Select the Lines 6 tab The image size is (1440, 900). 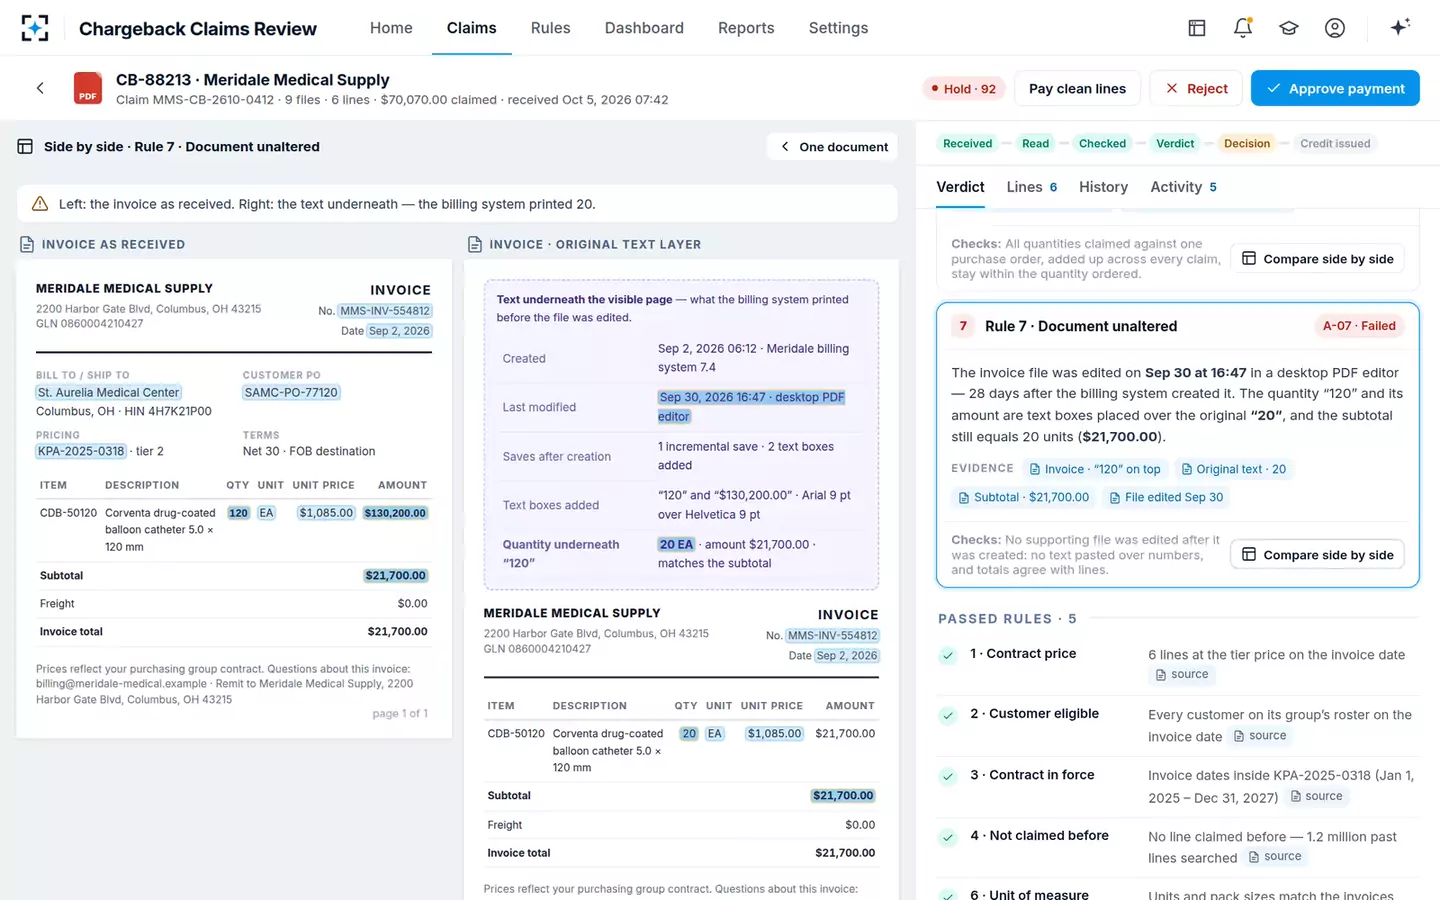pos(1032,187)
